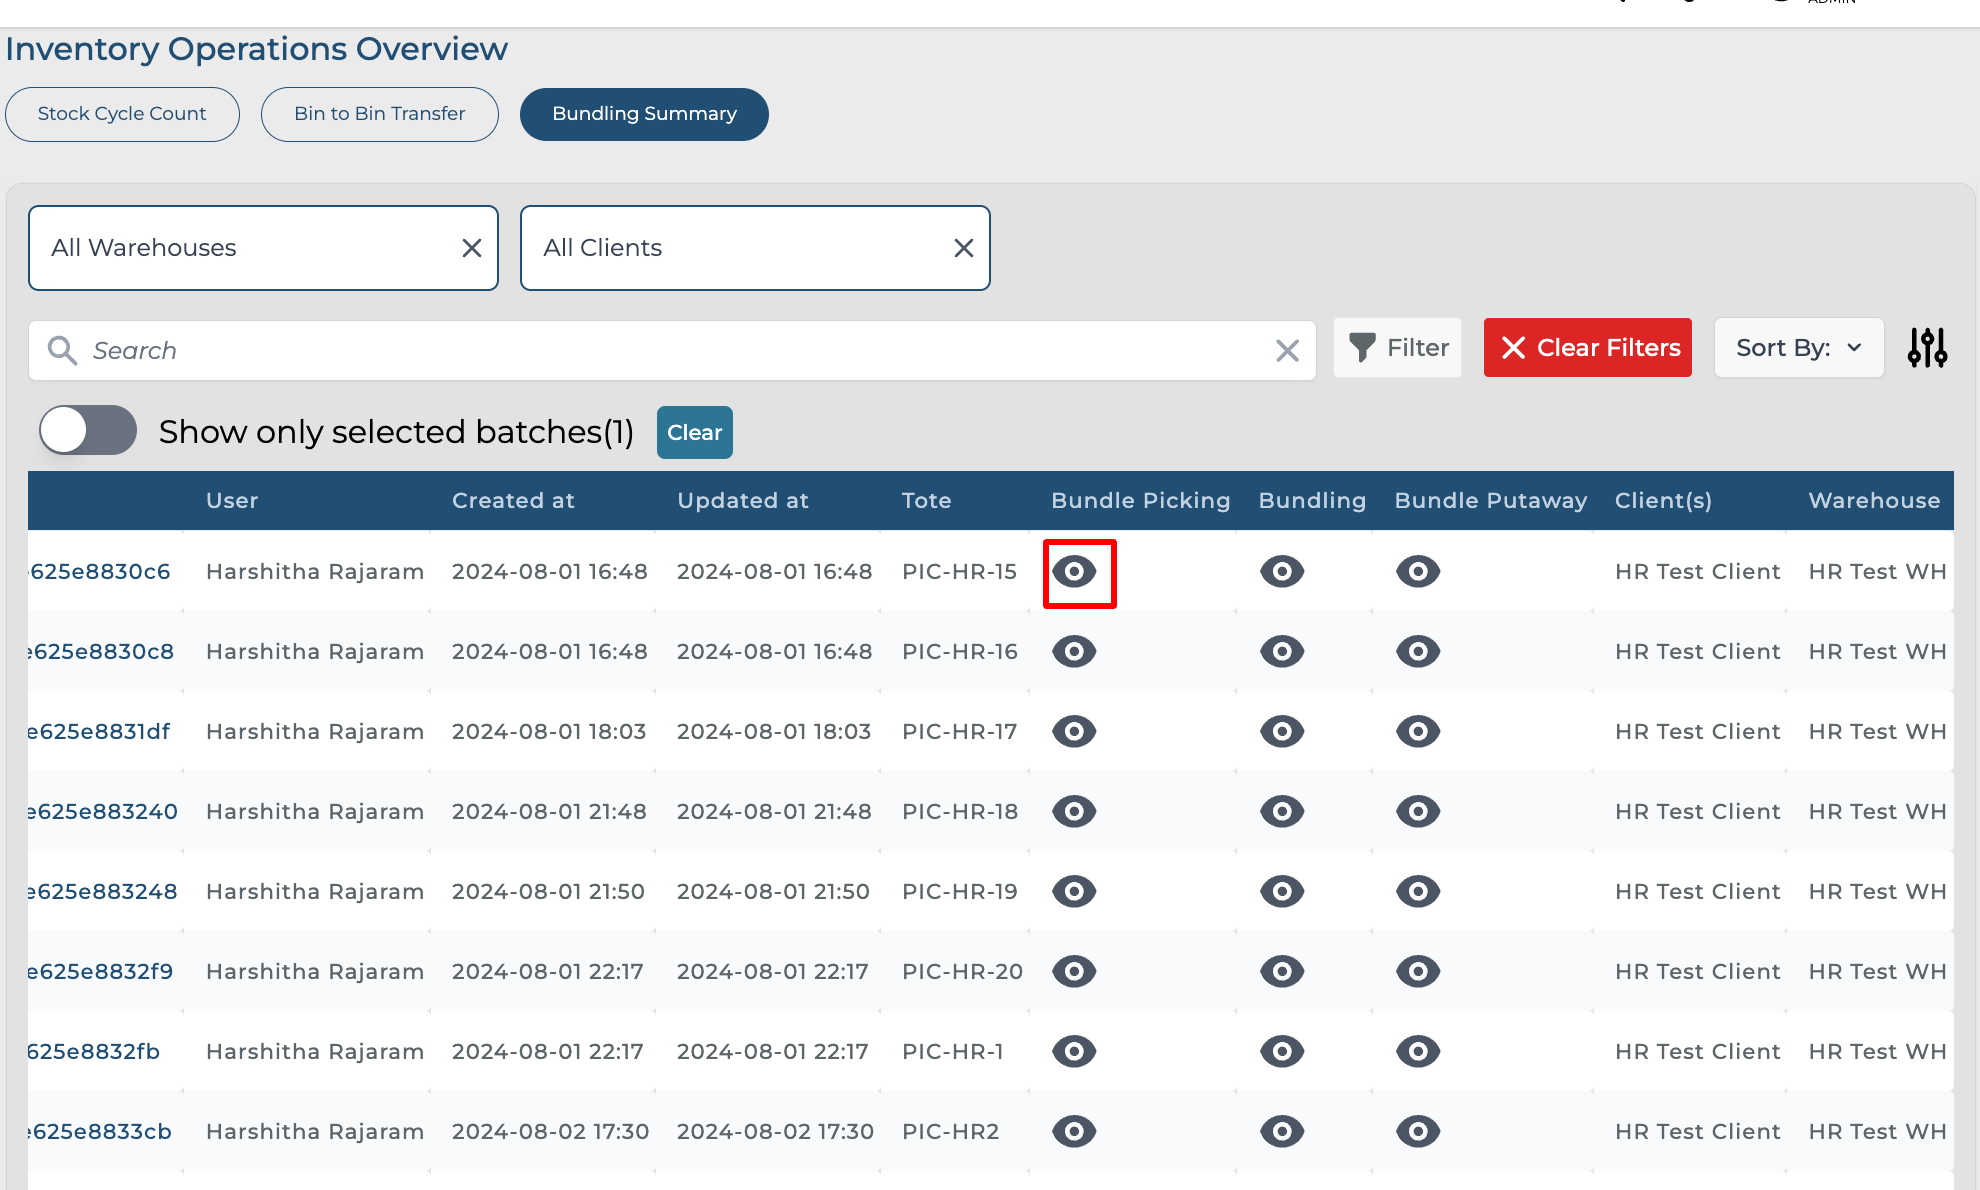Clear the All Warehouses selection

(x=472, y=248)
